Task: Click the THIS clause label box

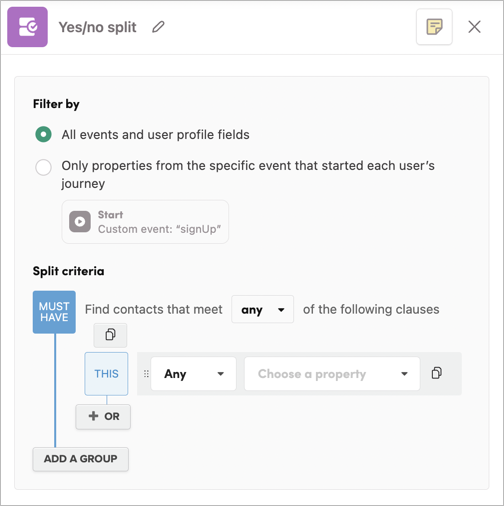Action: point(106,374)
